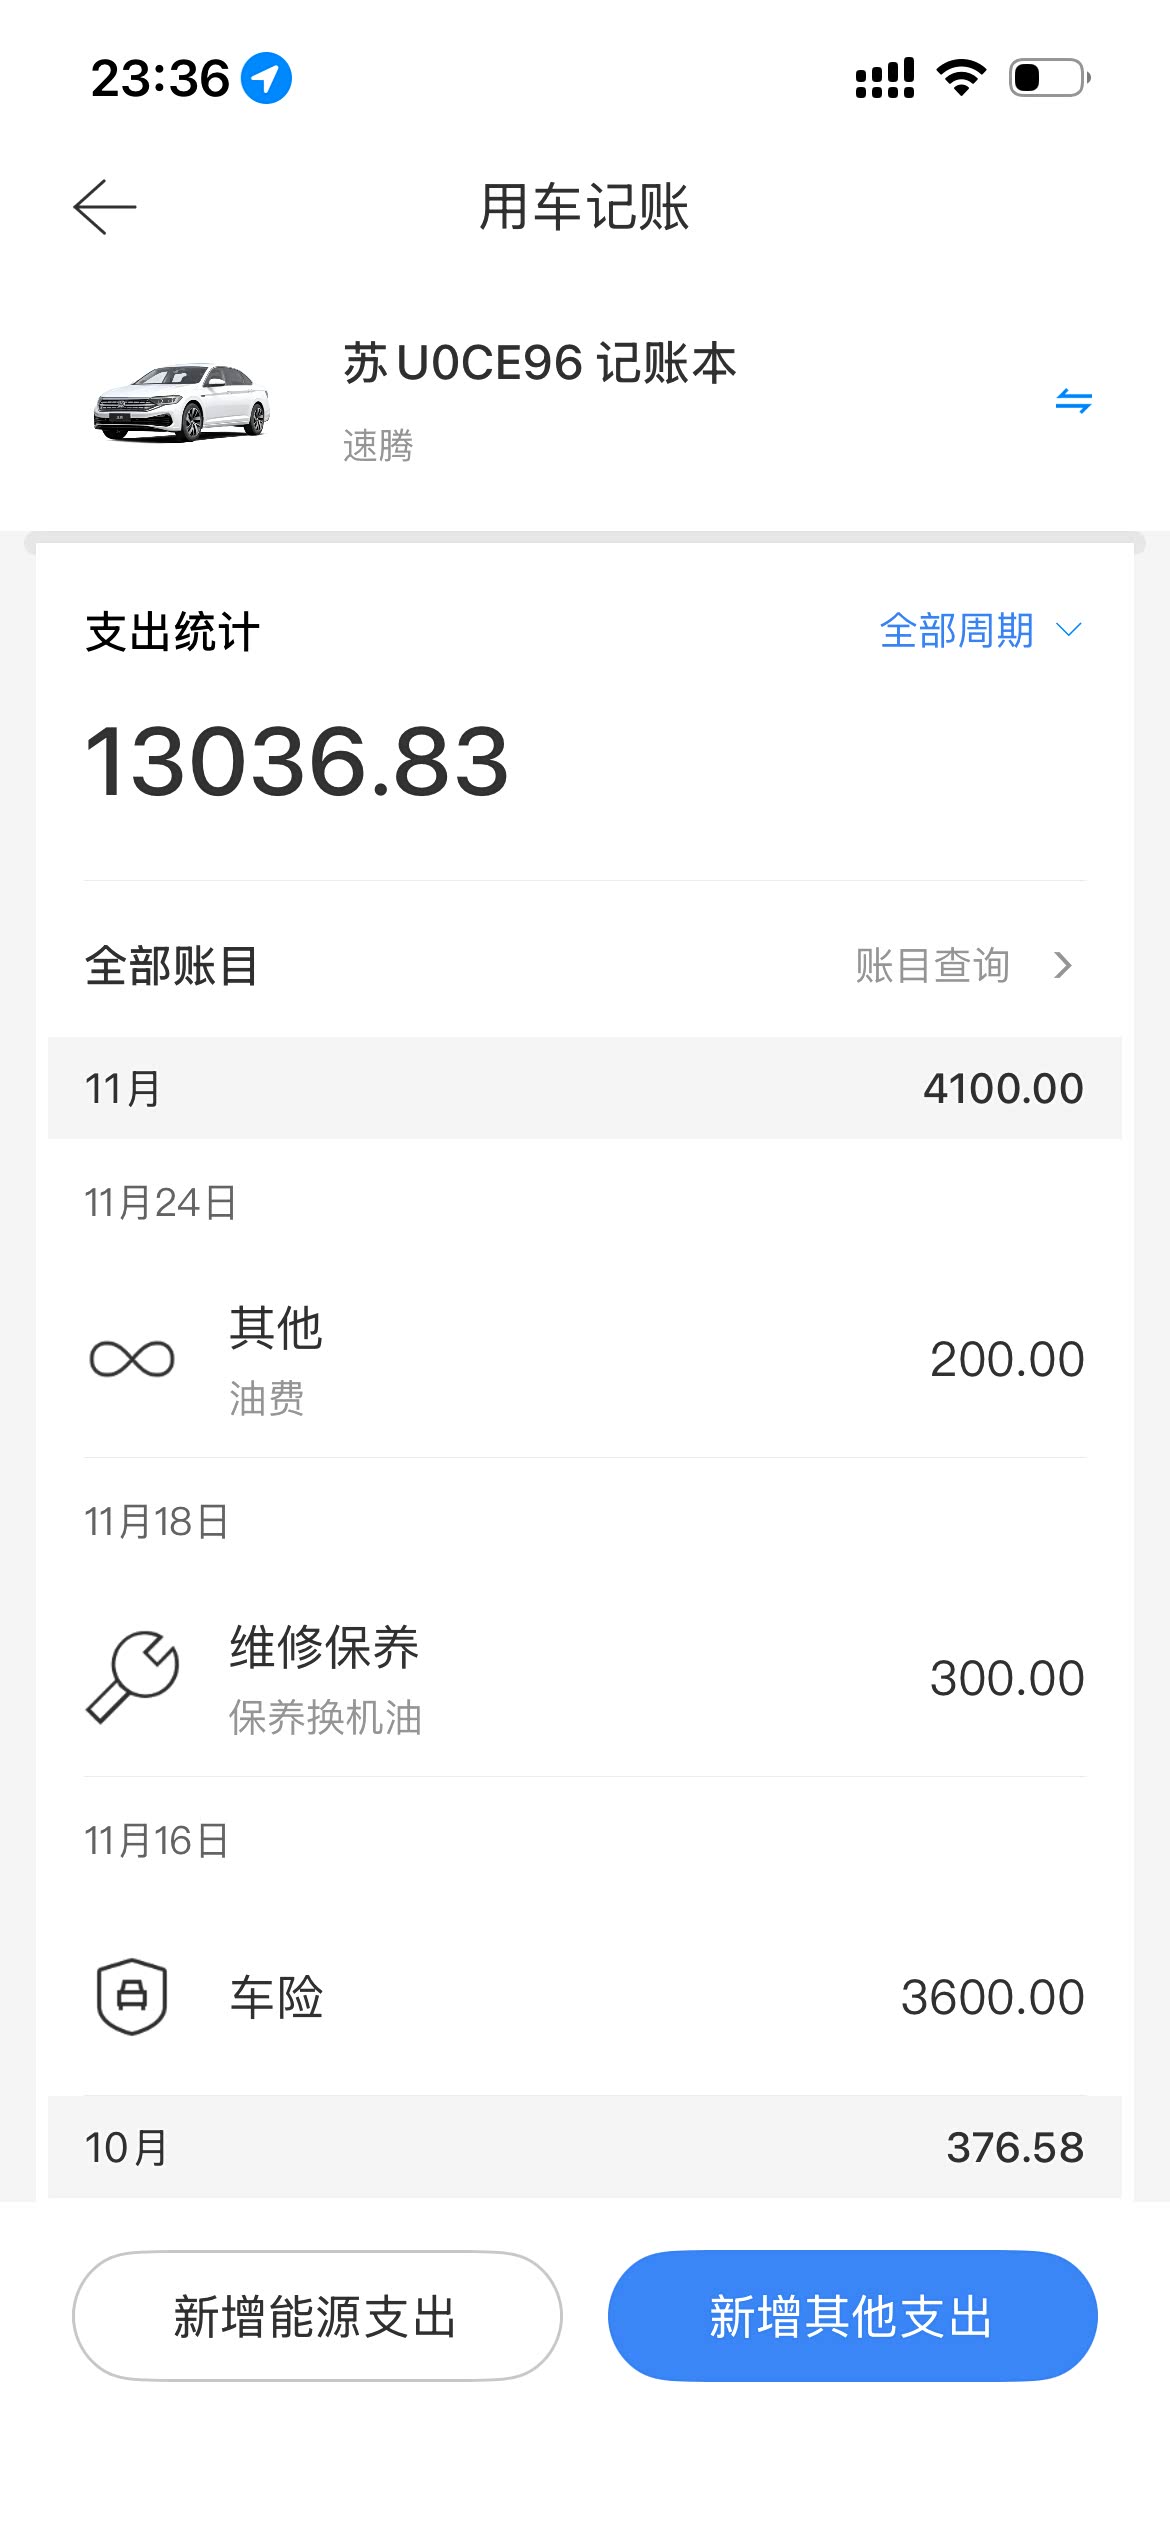This screenshot has height=2532, width=1170.
Task: Tap the back arrow icon
Action: 105,207
